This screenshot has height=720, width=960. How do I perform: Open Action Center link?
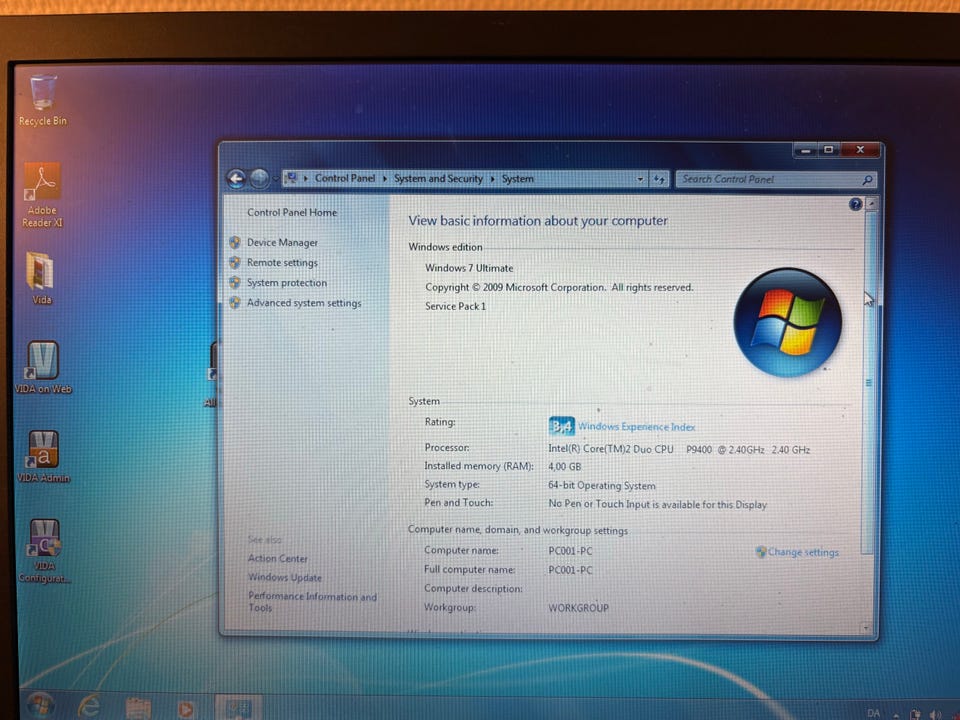click(x=277, y=558)
